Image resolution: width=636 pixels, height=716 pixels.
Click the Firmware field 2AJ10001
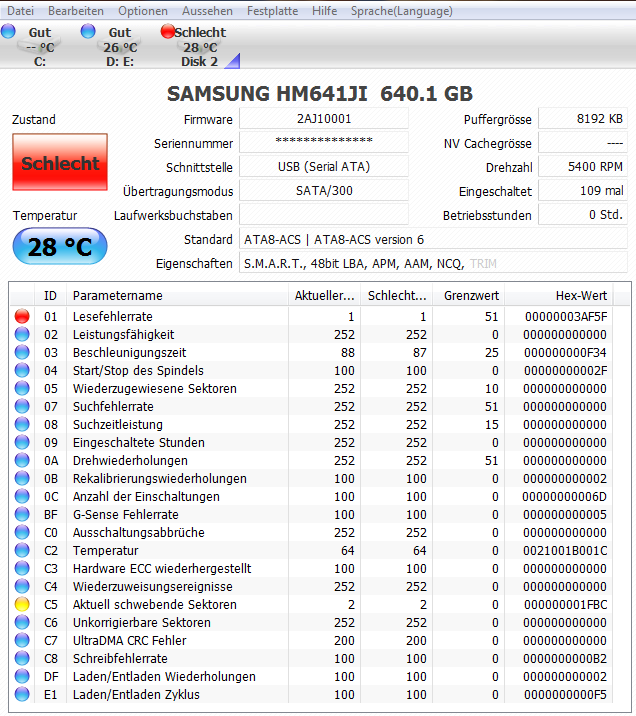tap(324, 119)
